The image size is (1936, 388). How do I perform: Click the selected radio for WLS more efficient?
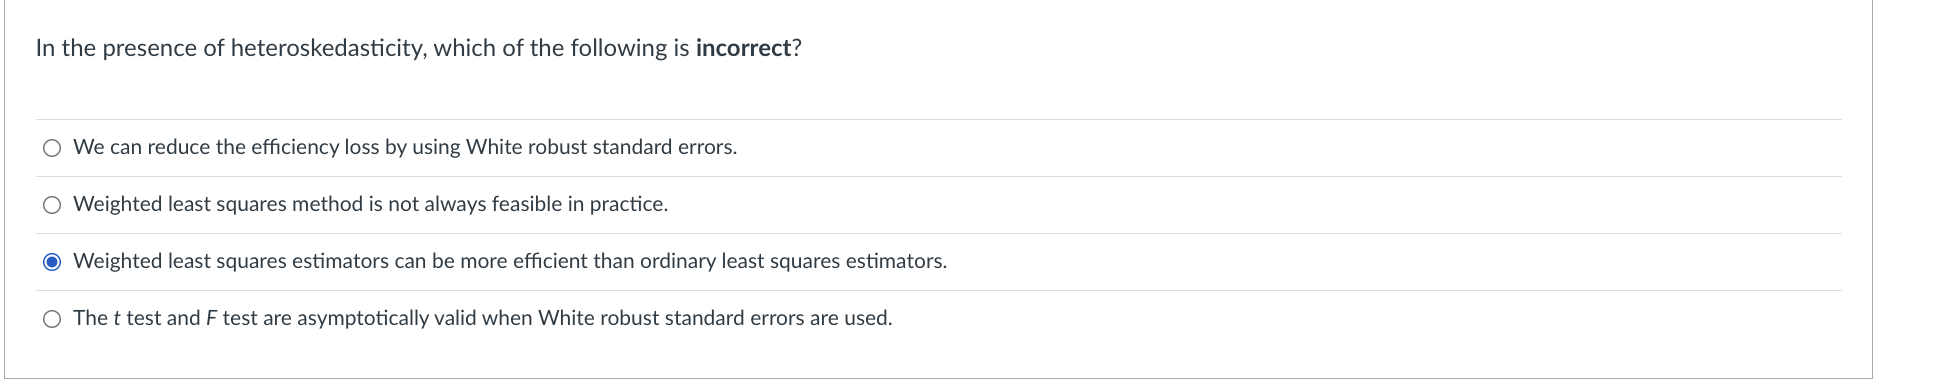pyautogui.click(x=52, y=262)
